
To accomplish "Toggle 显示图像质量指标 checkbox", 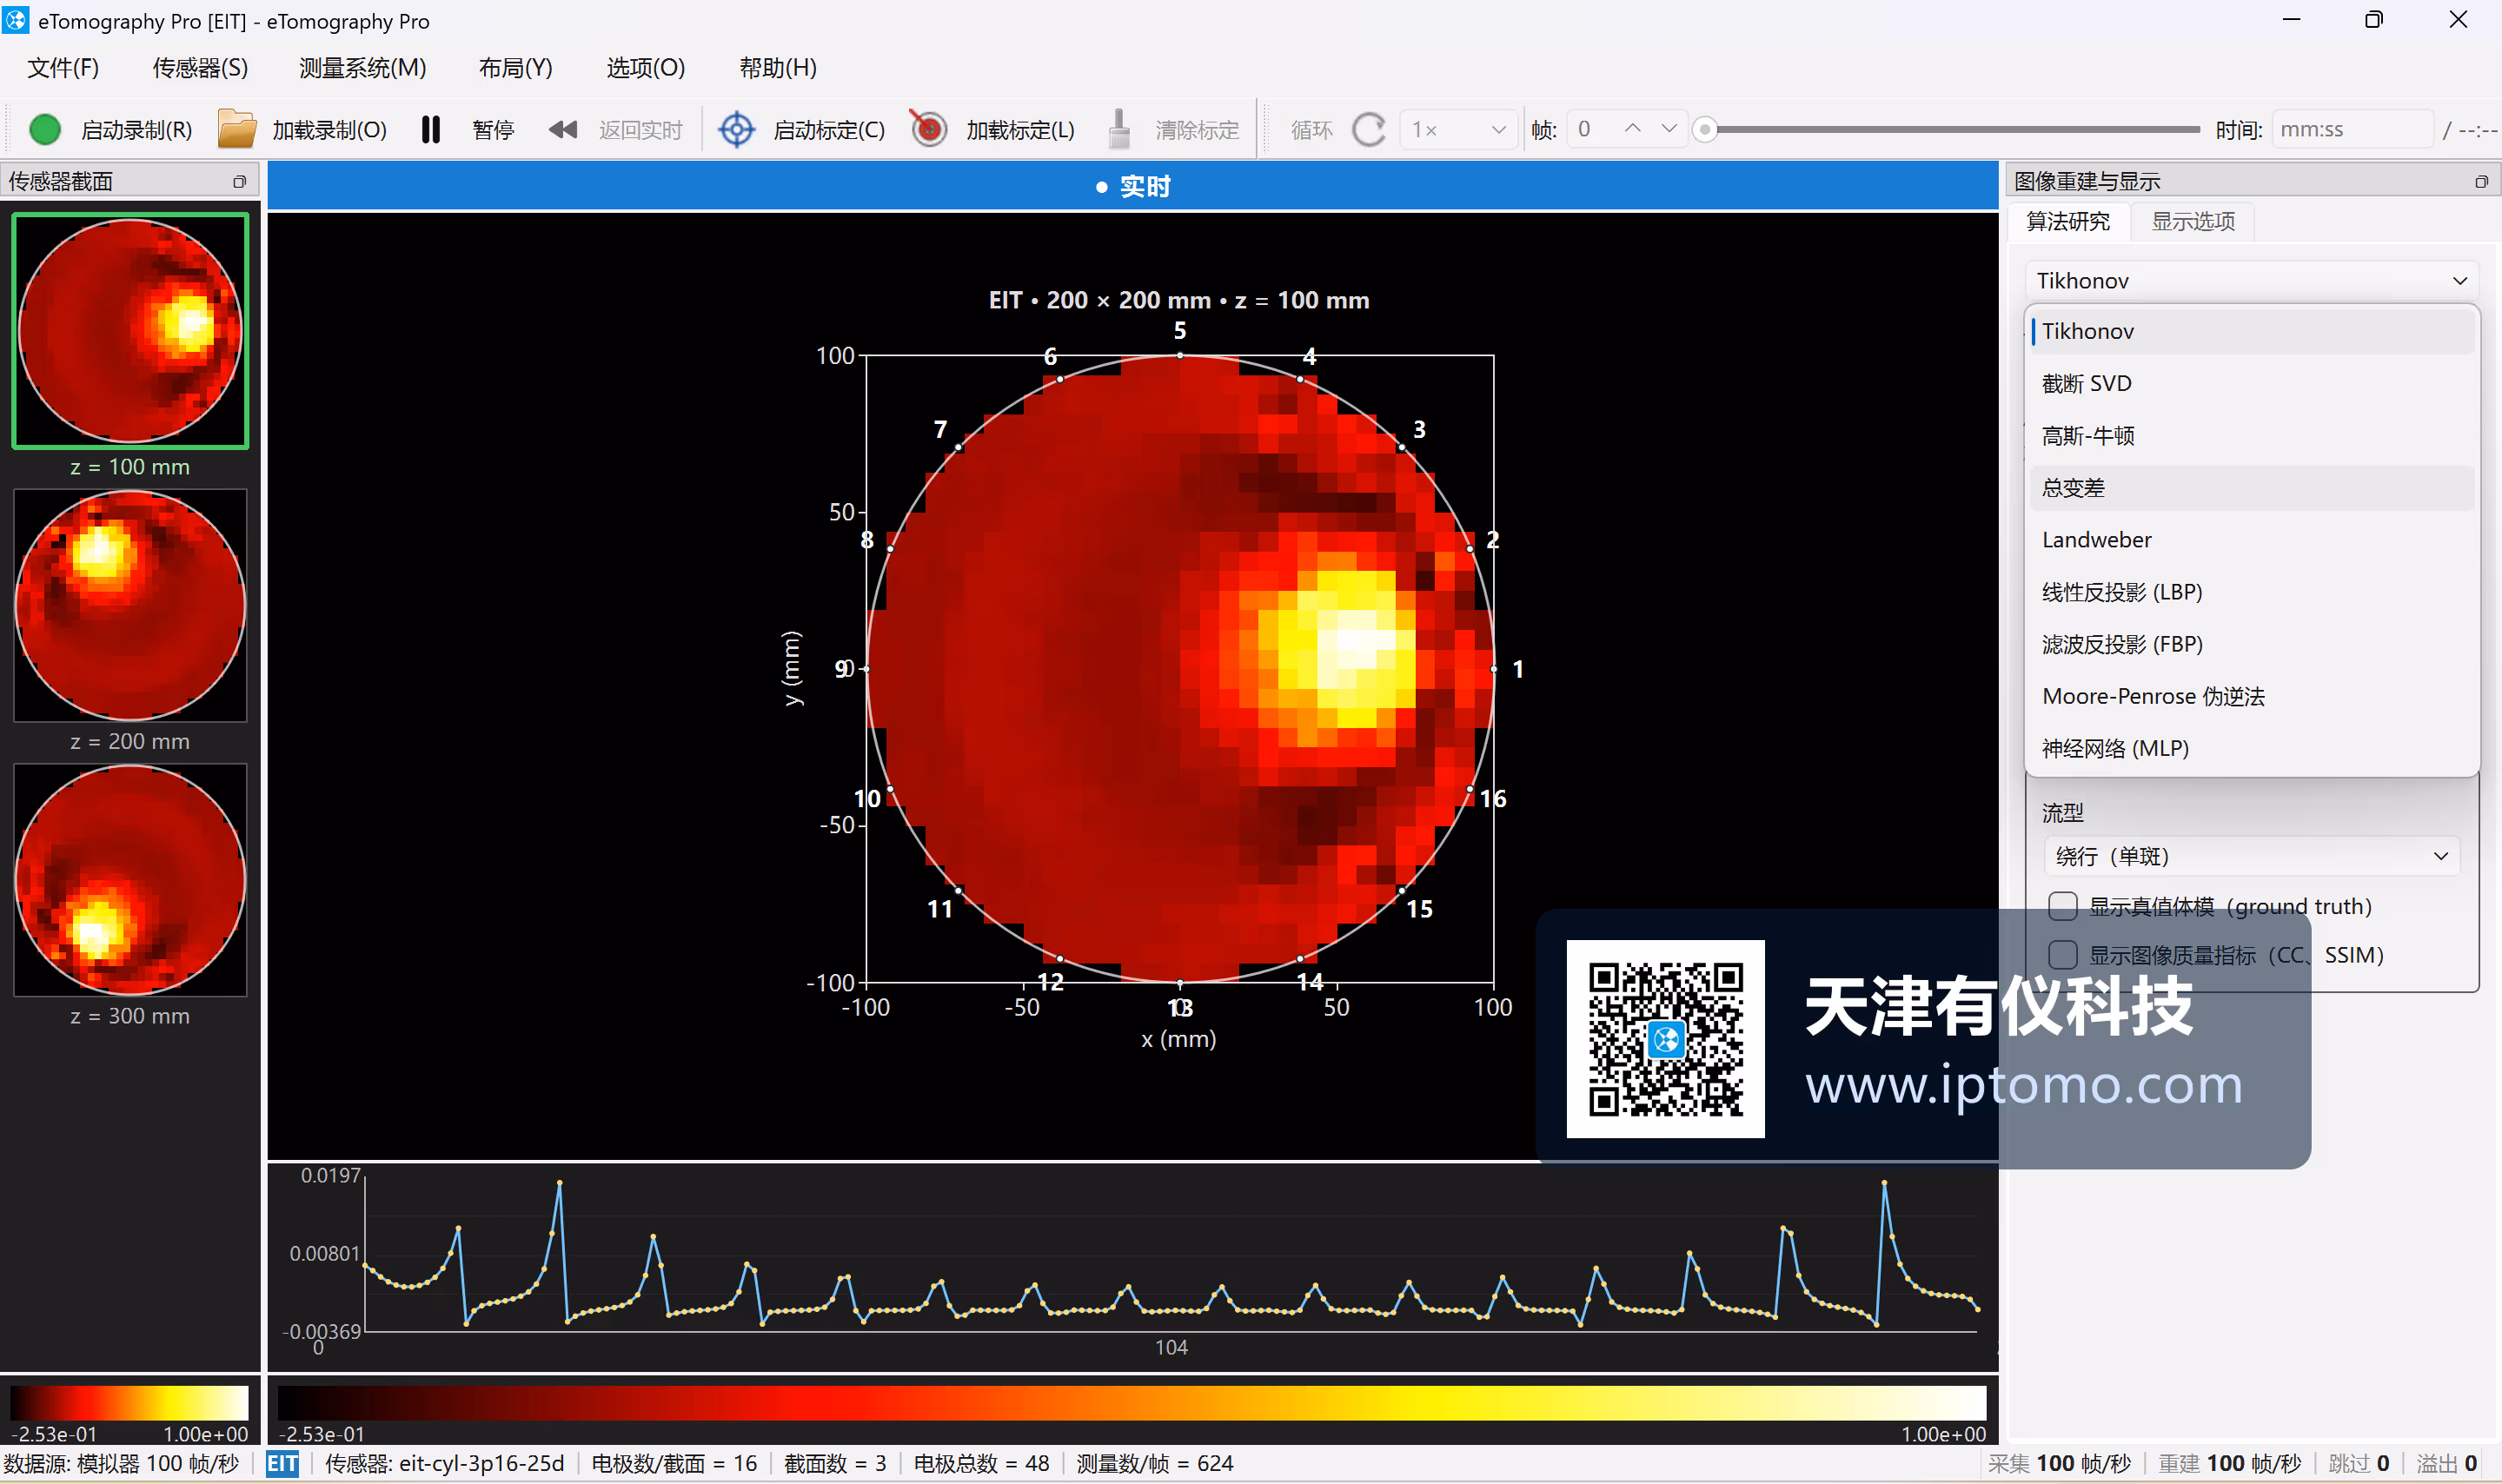I will (2062, 954).
